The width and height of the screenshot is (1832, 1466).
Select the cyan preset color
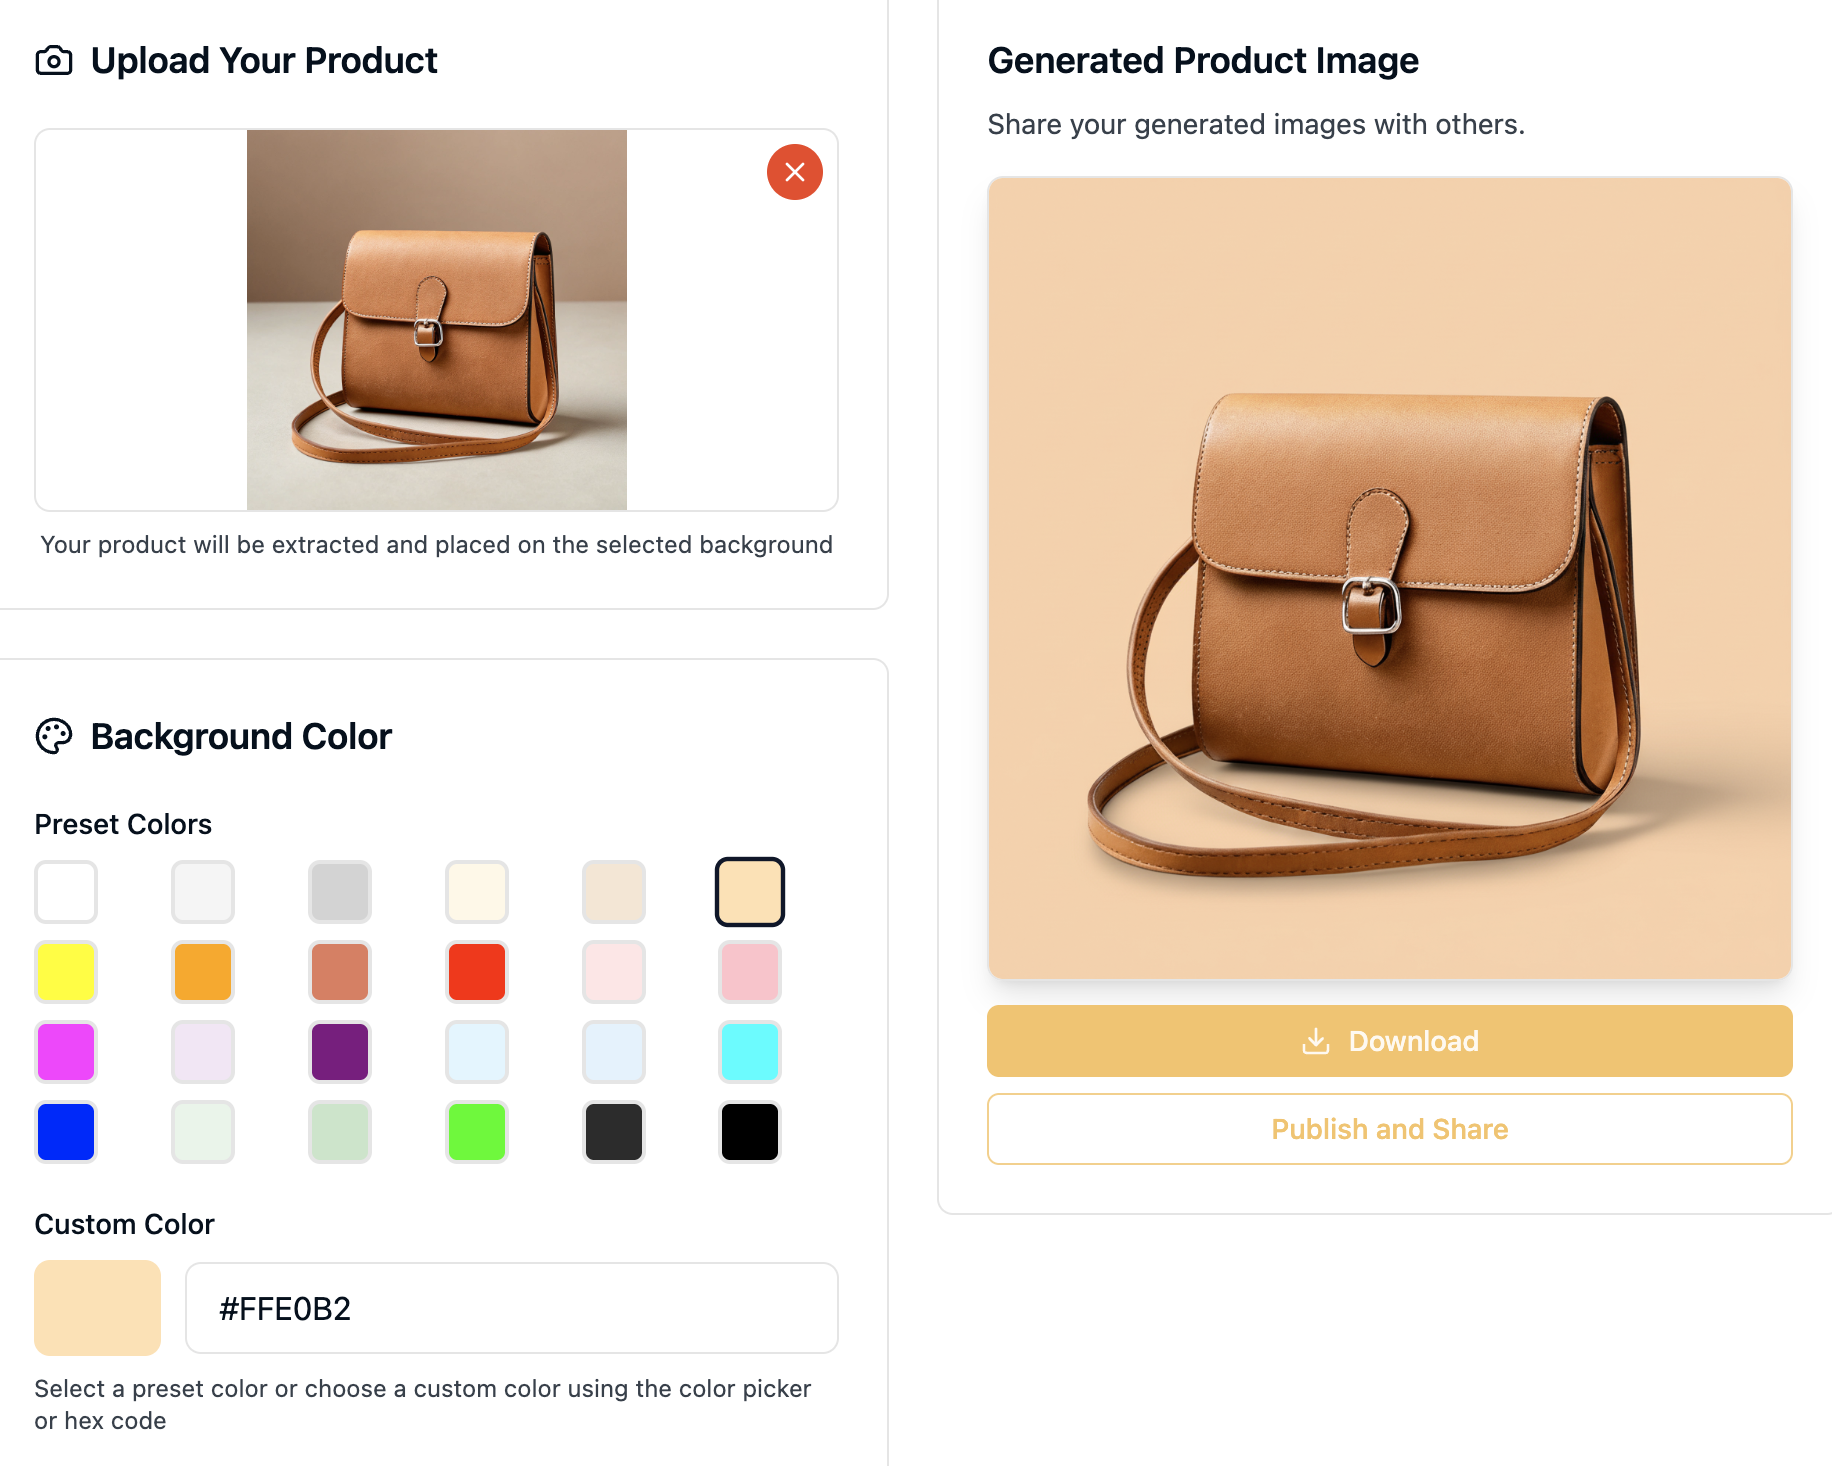749,1051
